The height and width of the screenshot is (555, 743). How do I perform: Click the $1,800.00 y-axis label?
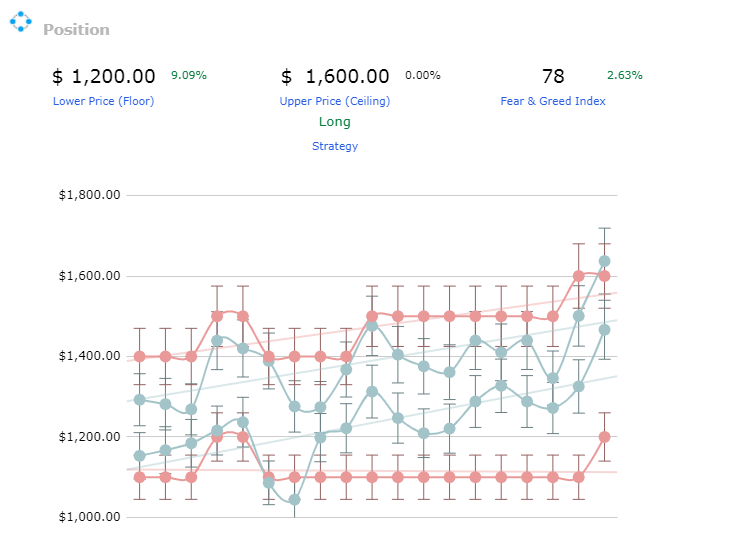(90, 195)
